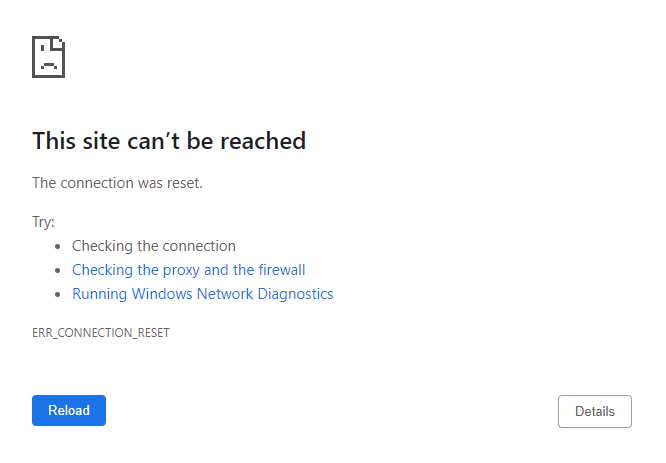Click The connection was reset message

(118, 183)
